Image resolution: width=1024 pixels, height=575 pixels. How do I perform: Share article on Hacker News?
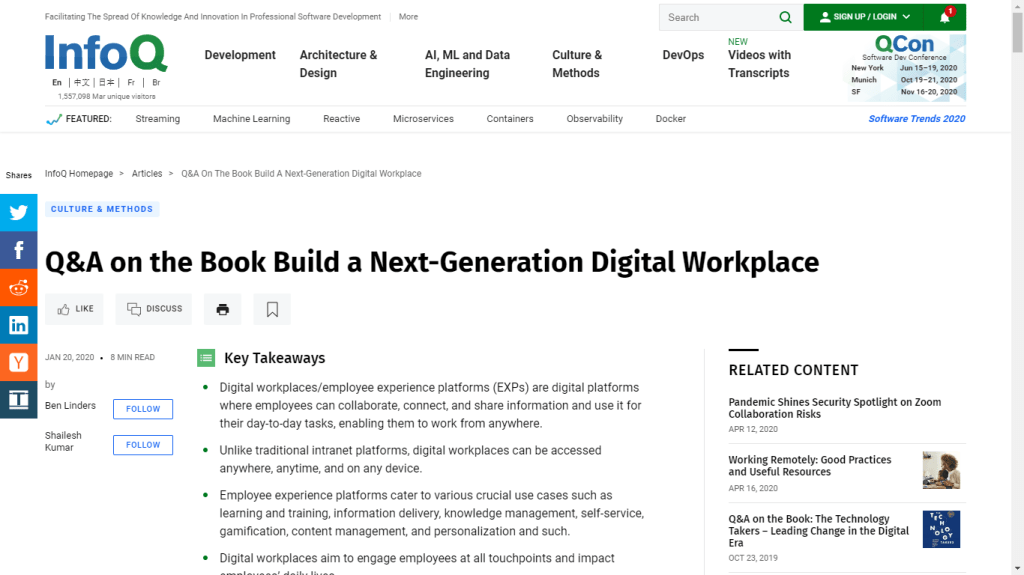click(18, 362)
